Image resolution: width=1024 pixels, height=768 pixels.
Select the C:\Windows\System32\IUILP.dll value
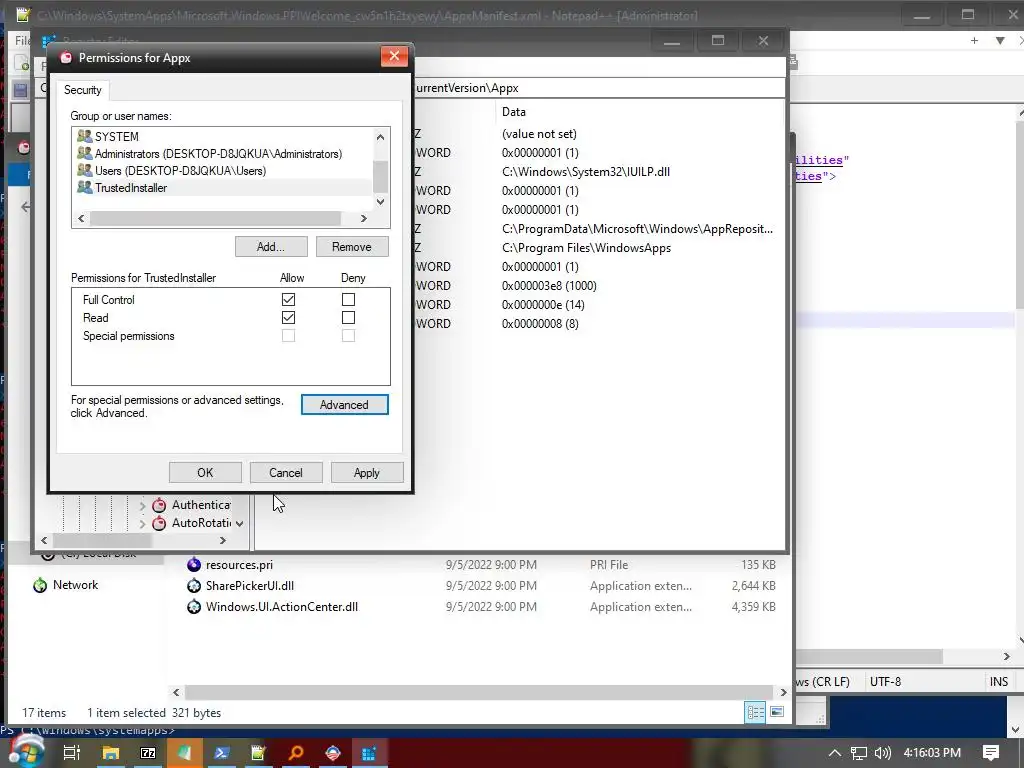pos(586,172)
